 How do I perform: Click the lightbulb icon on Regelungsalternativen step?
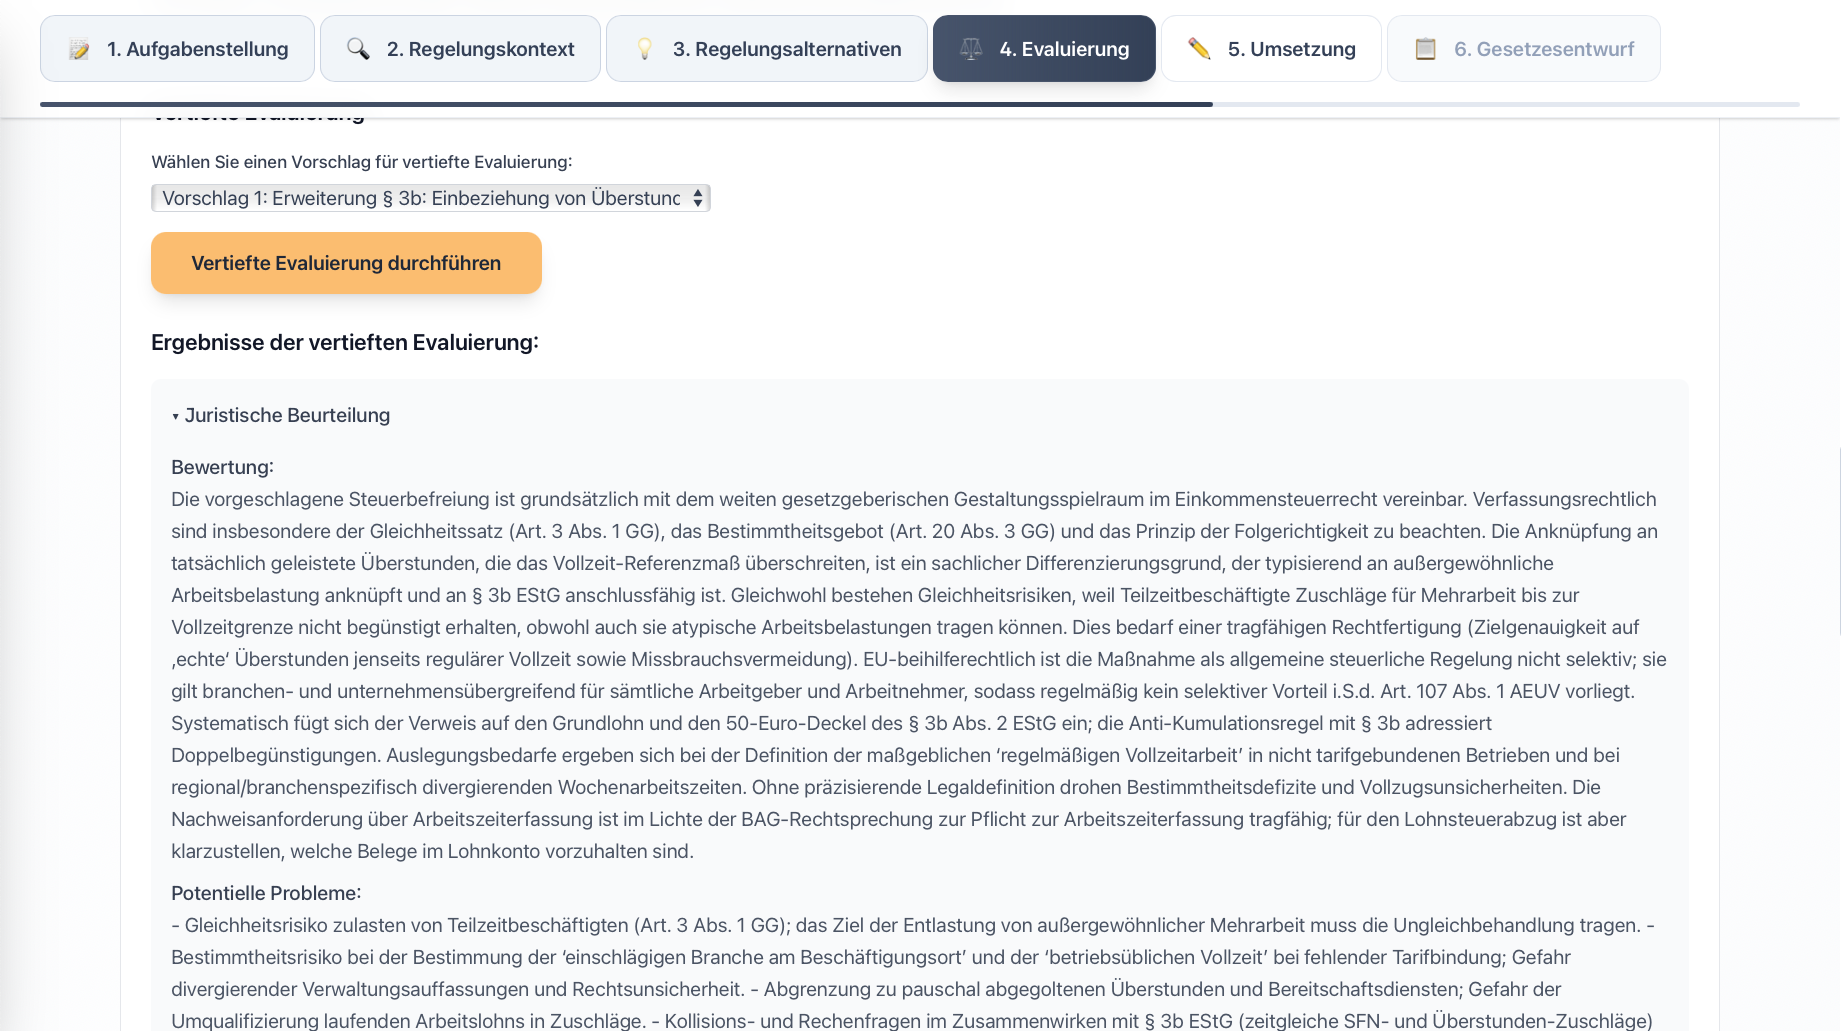646,47
